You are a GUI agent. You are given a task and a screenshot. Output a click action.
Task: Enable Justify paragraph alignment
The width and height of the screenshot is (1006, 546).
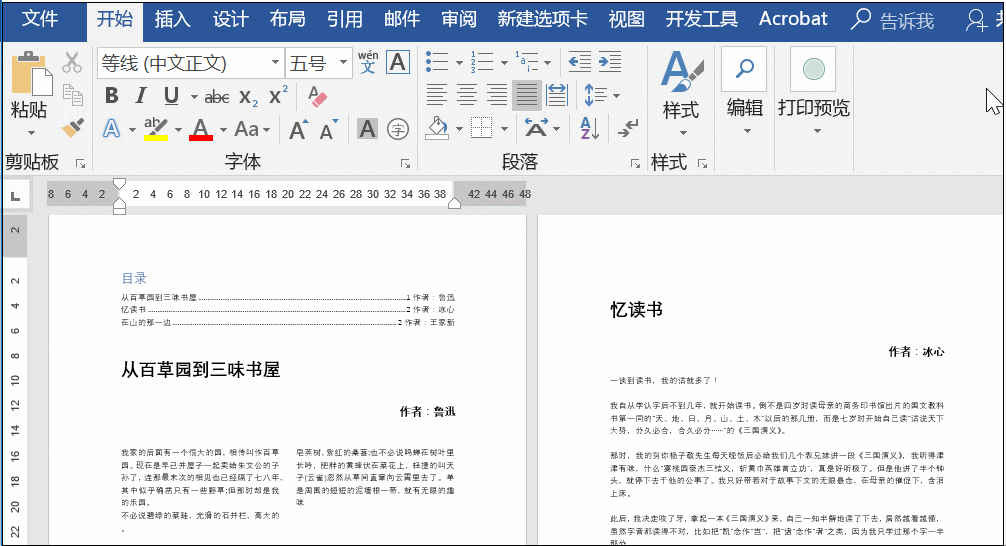pos(527,96)
